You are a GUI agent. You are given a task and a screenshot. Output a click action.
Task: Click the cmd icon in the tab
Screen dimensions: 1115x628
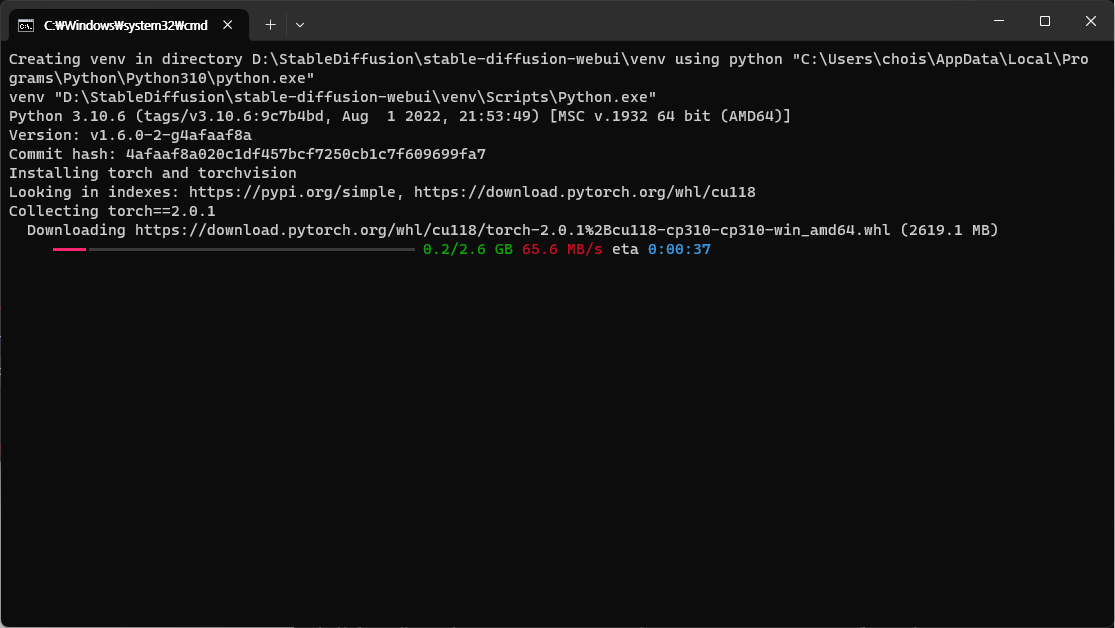[x=26, y=26]
